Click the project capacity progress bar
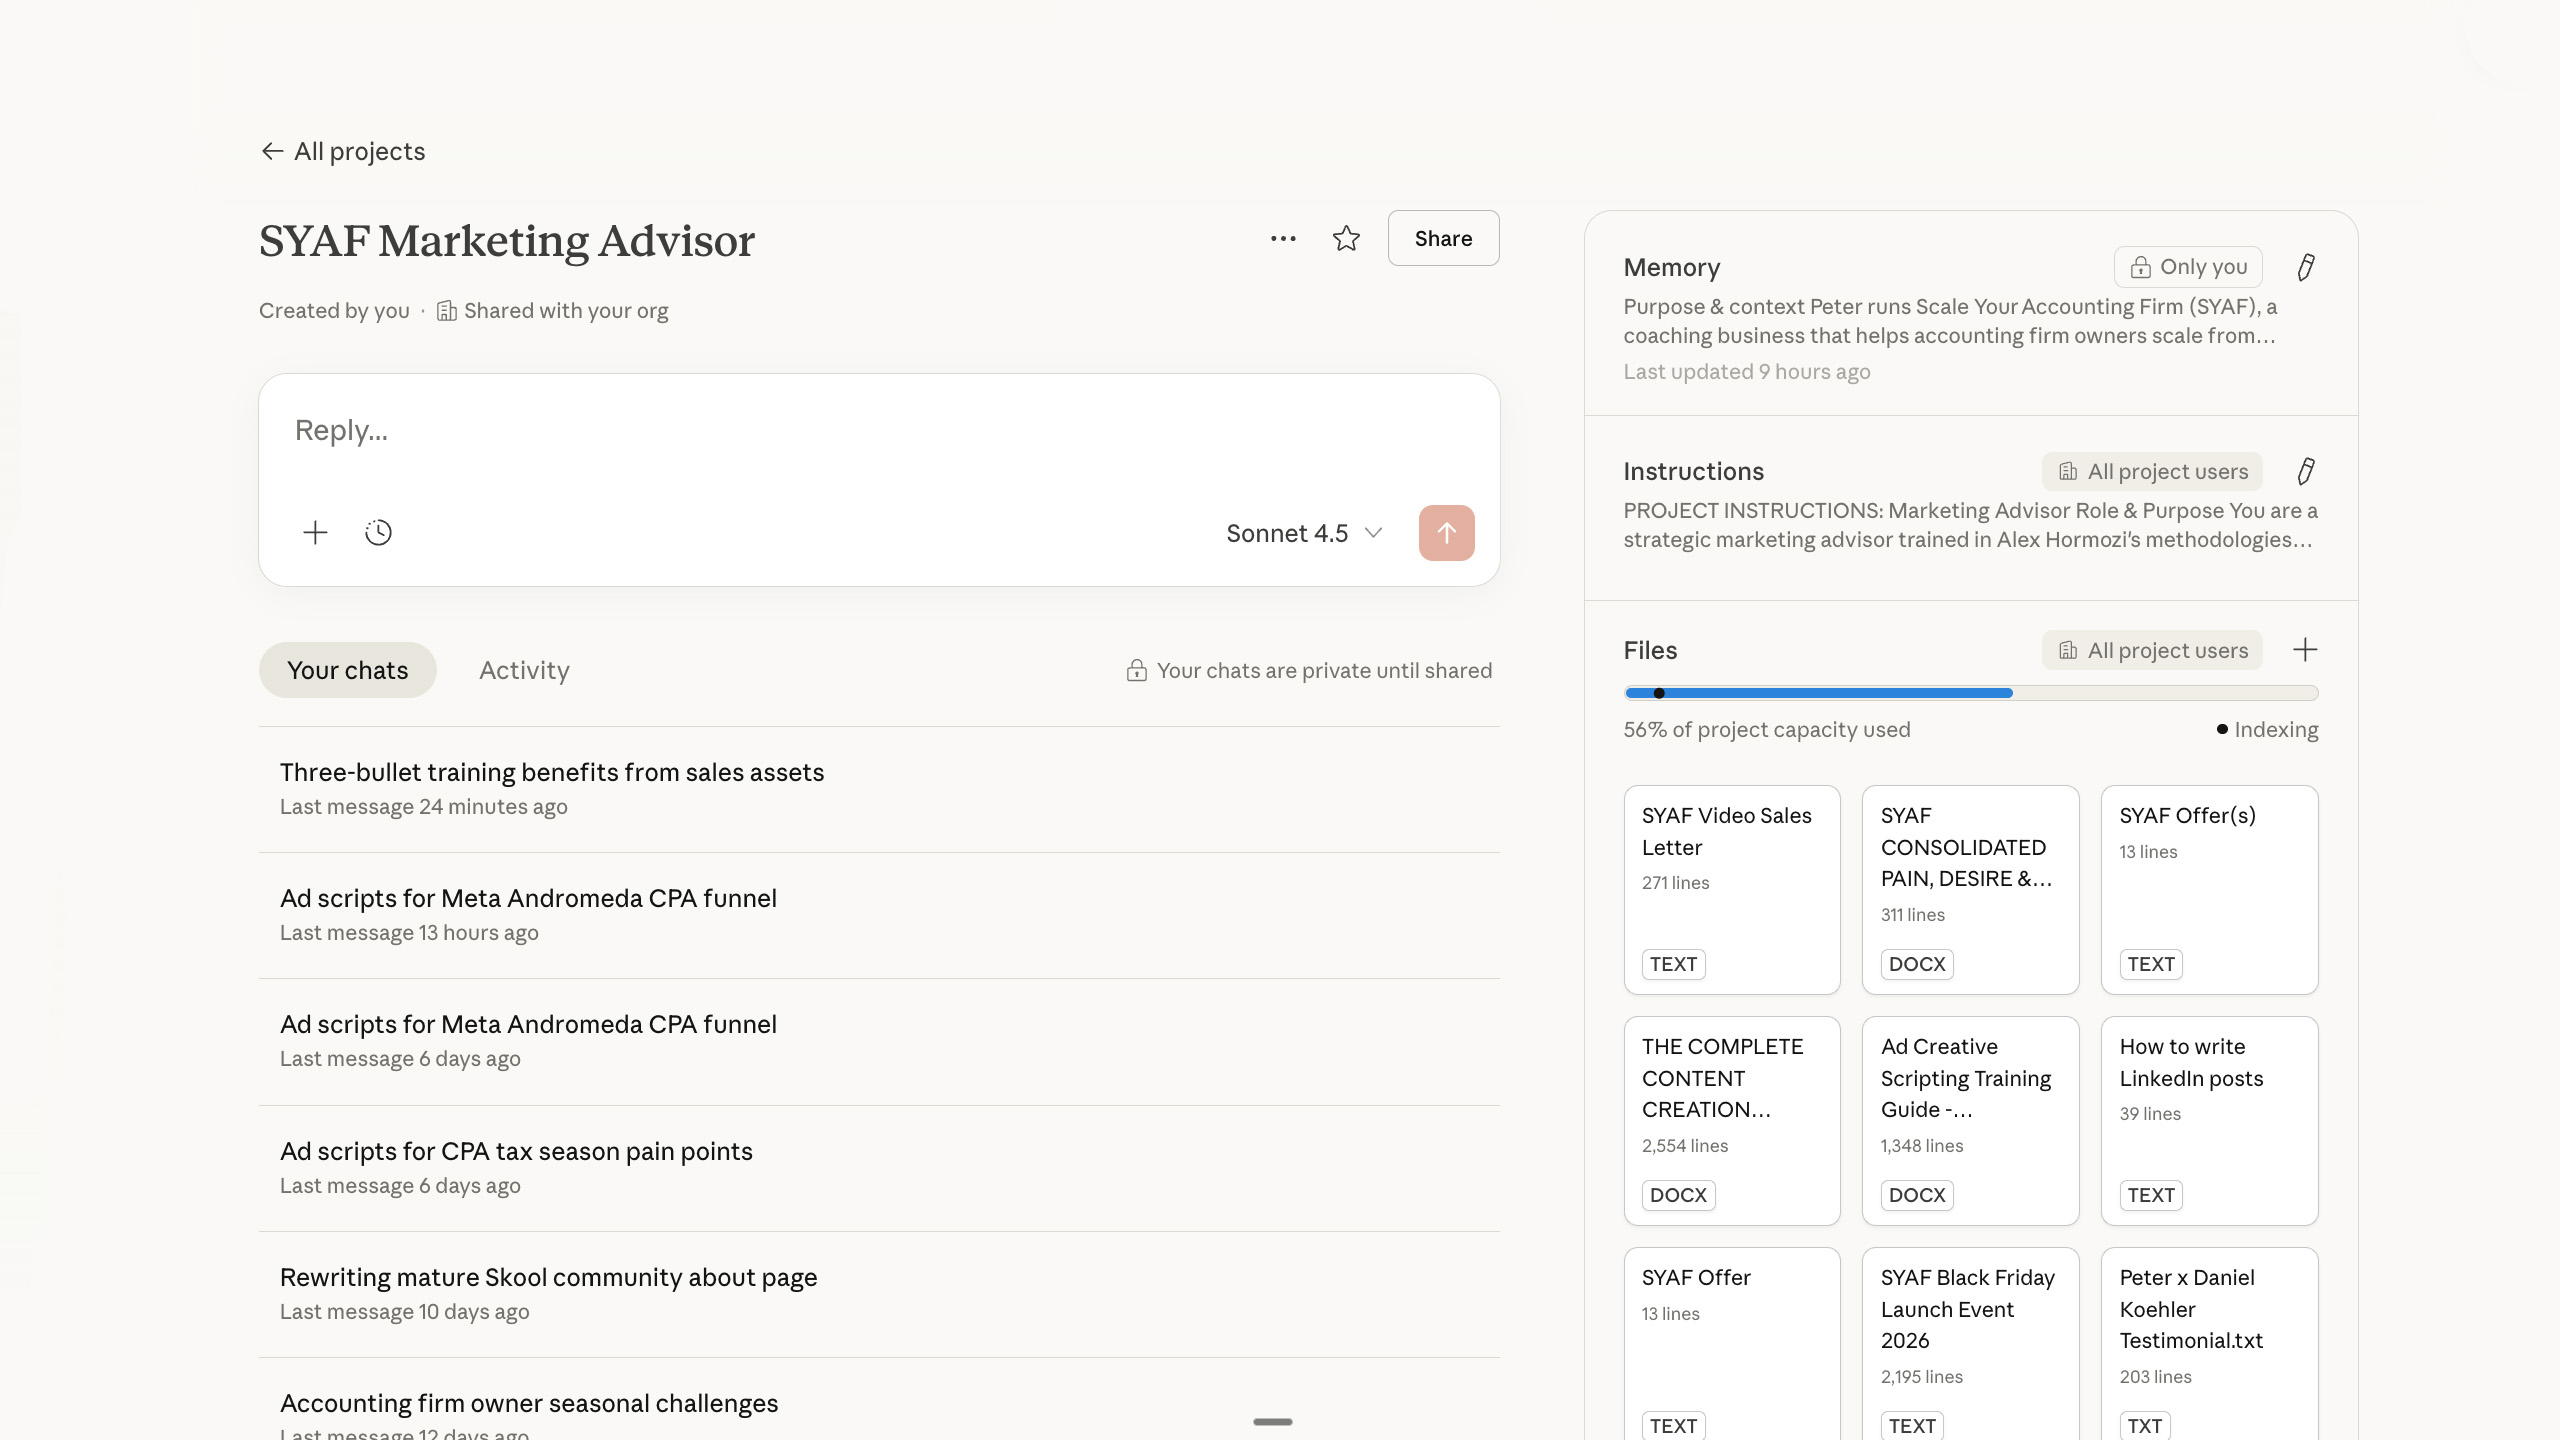The width and height of the screenshot is (2560, 1440). pyautogui.click(x=1970, y=693)
